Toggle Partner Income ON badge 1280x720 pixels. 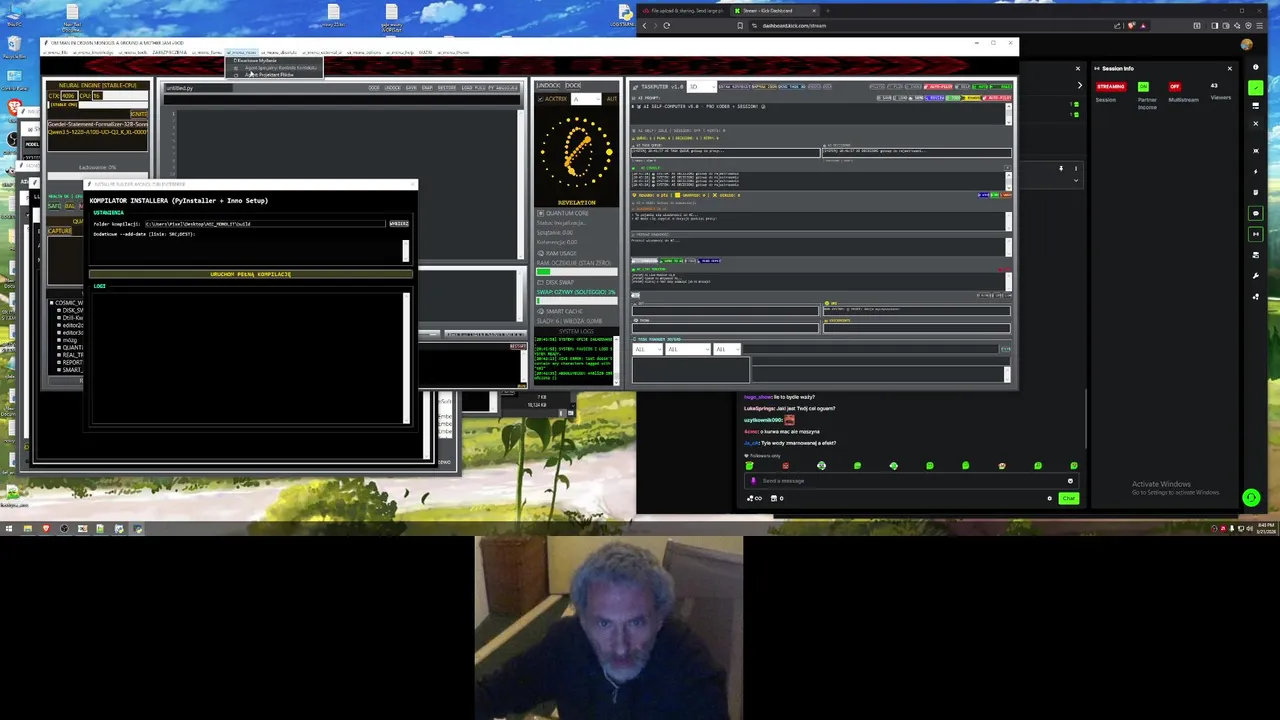(x=1143, y=87)
